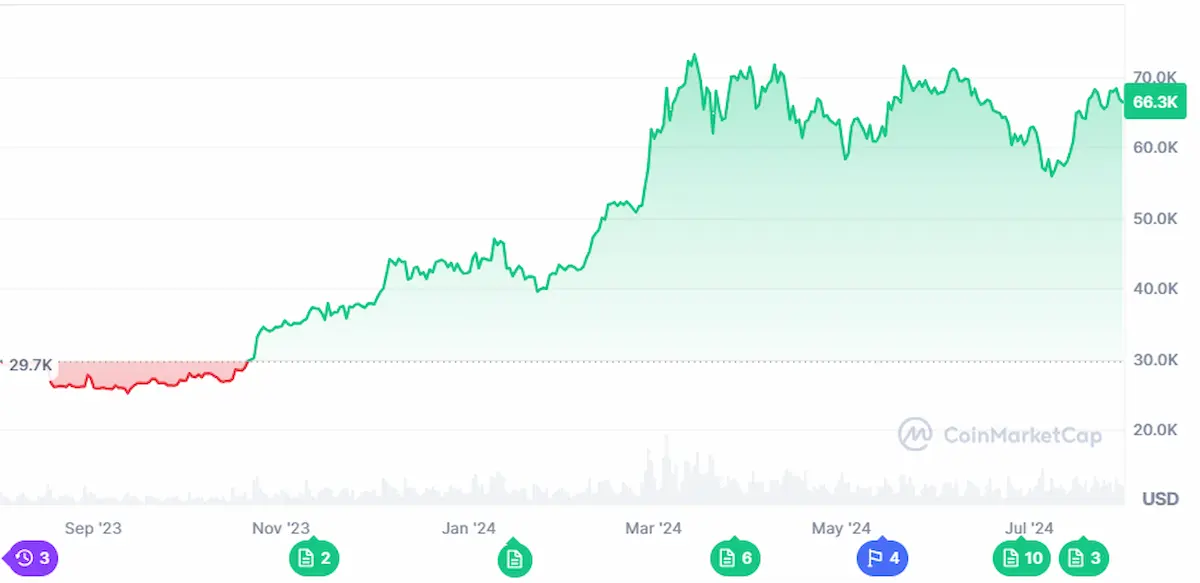Click the blue flag badge showing 4
1200x583 pixels.
tap(882, 558)
